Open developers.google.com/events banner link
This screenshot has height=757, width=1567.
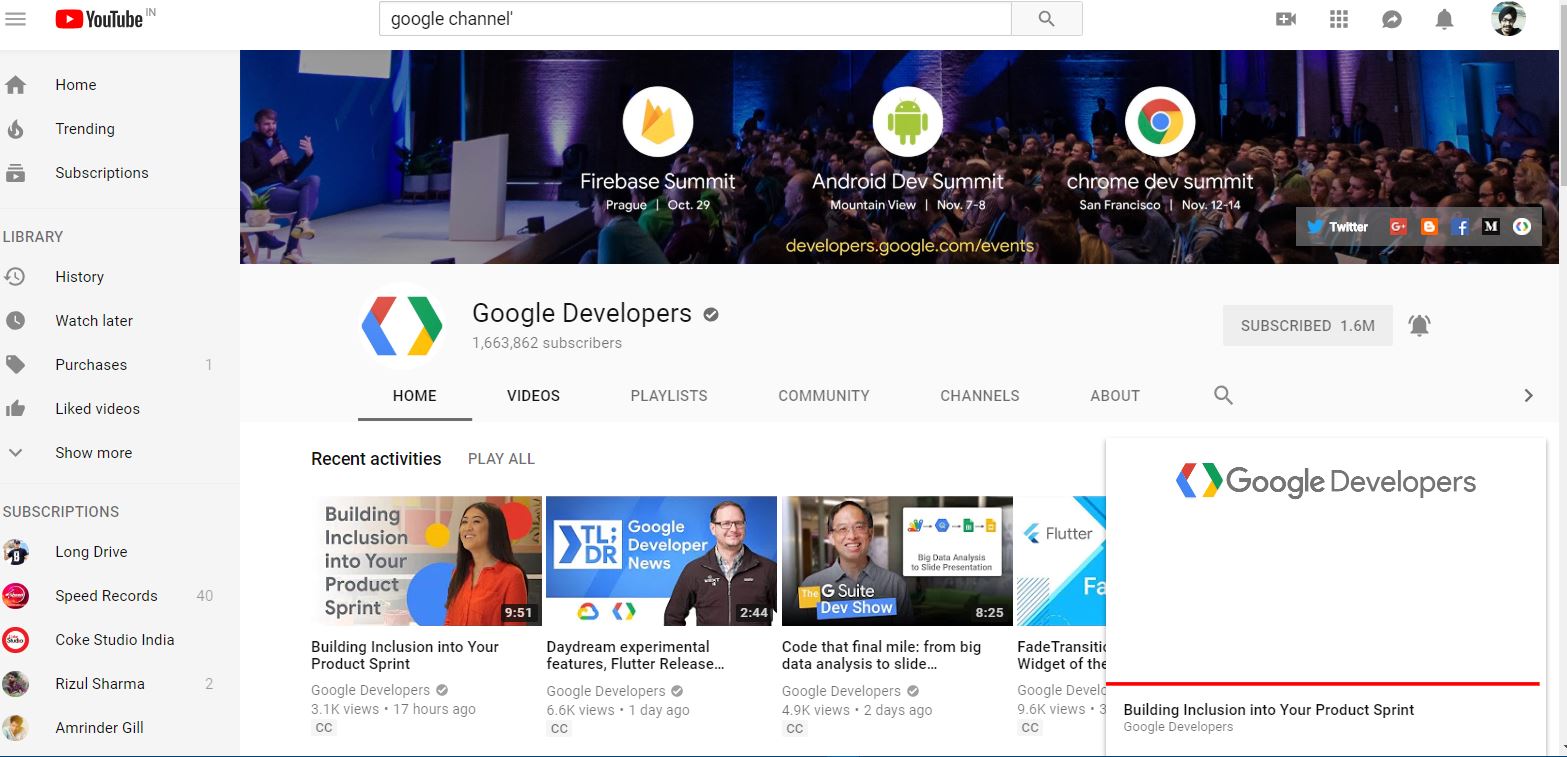(909, 245)
